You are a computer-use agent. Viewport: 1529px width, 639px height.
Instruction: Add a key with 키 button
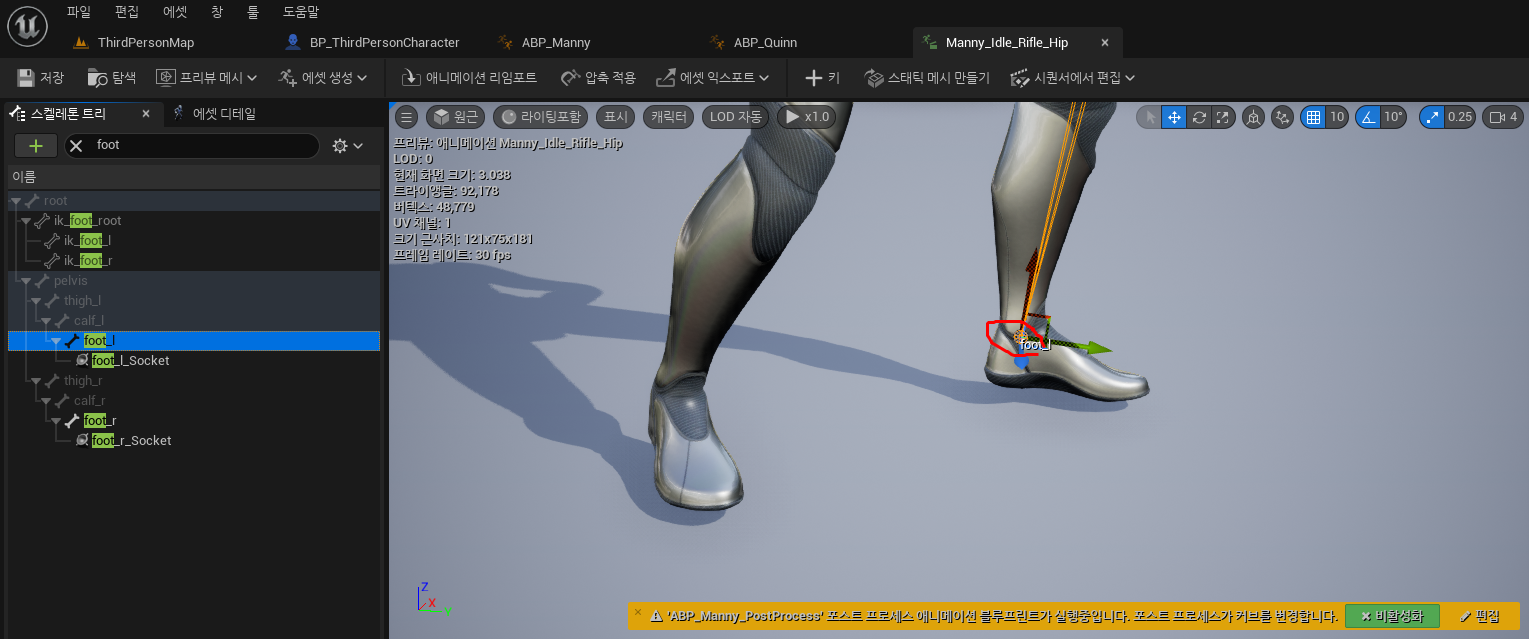click(x=823, y=77)
